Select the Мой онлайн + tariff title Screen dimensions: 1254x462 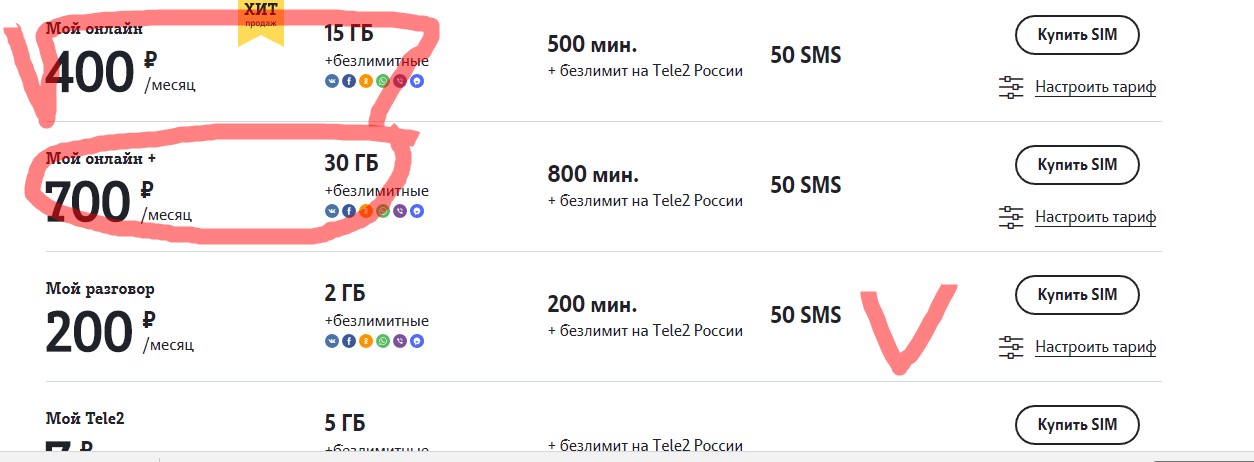coord(101,158)
